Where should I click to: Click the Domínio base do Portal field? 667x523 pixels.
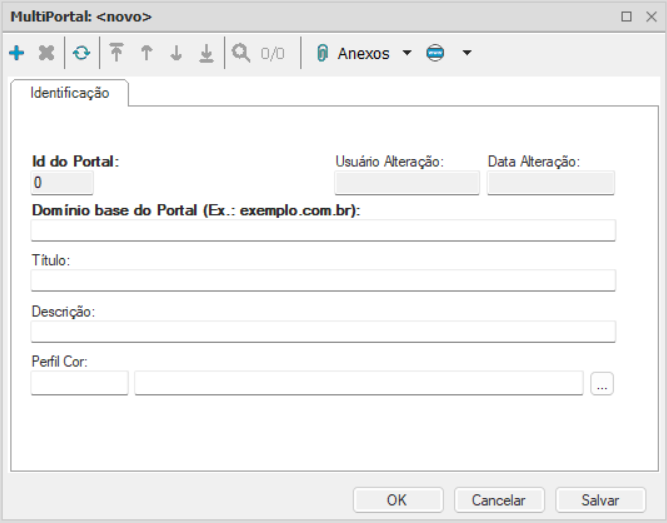tap(323, 231)
